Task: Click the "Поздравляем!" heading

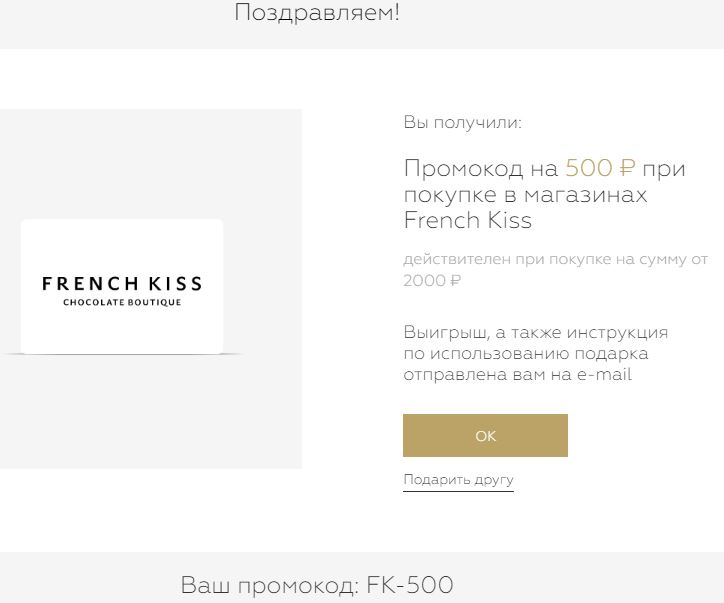Action: tap(317, 13)
